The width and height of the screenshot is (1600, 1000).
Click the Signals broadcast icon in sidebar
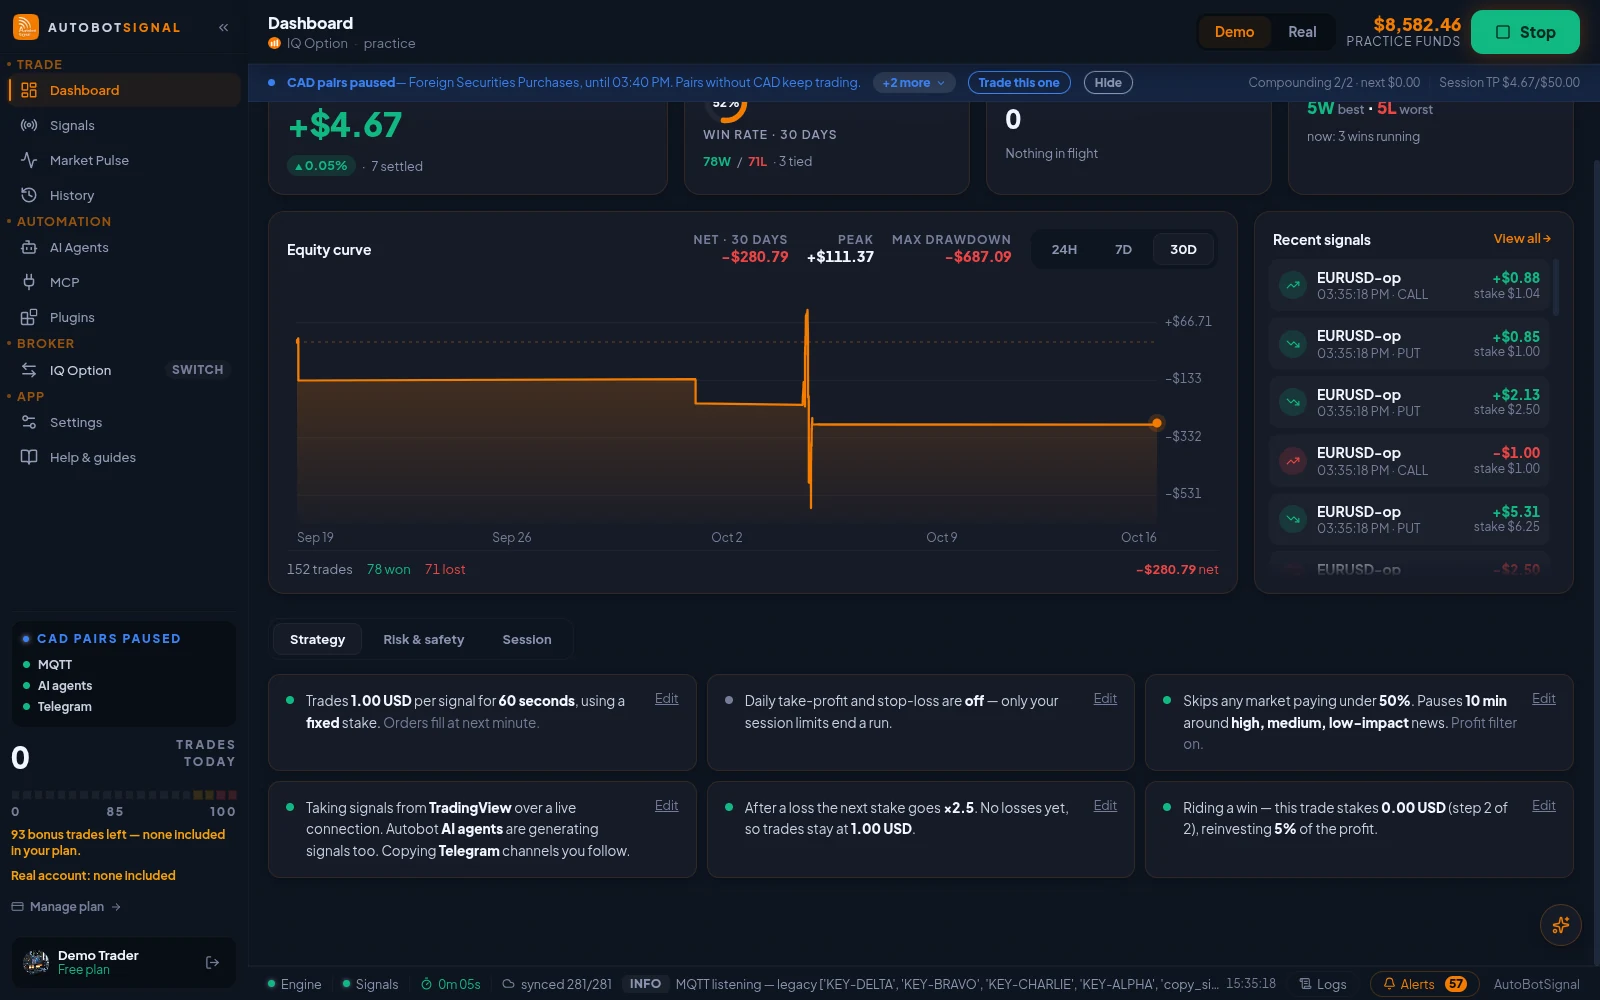pyautogui.click(x=29, y=125)
